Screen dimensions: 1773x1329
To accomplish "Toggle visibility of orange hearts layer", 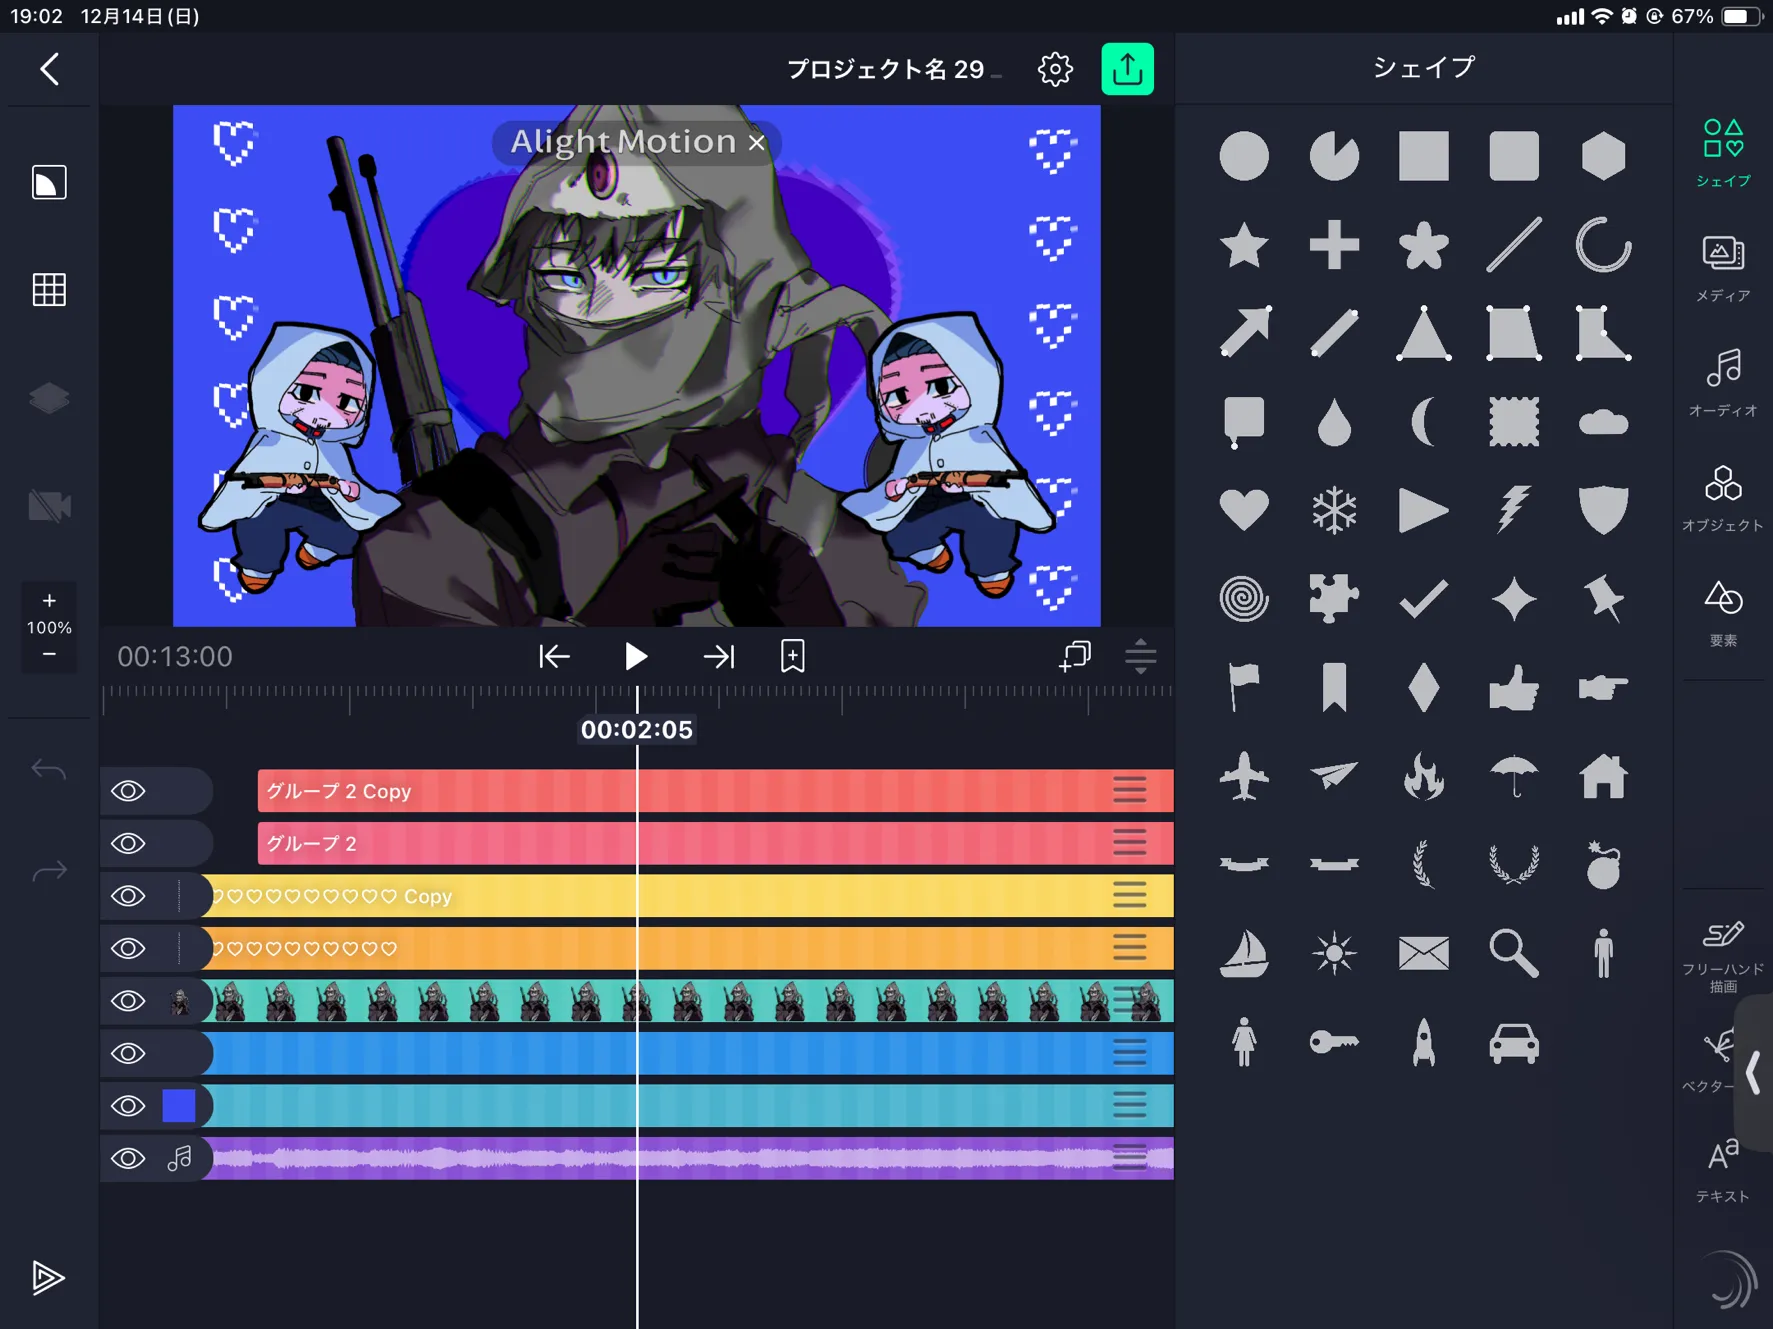I will (128, 948).
